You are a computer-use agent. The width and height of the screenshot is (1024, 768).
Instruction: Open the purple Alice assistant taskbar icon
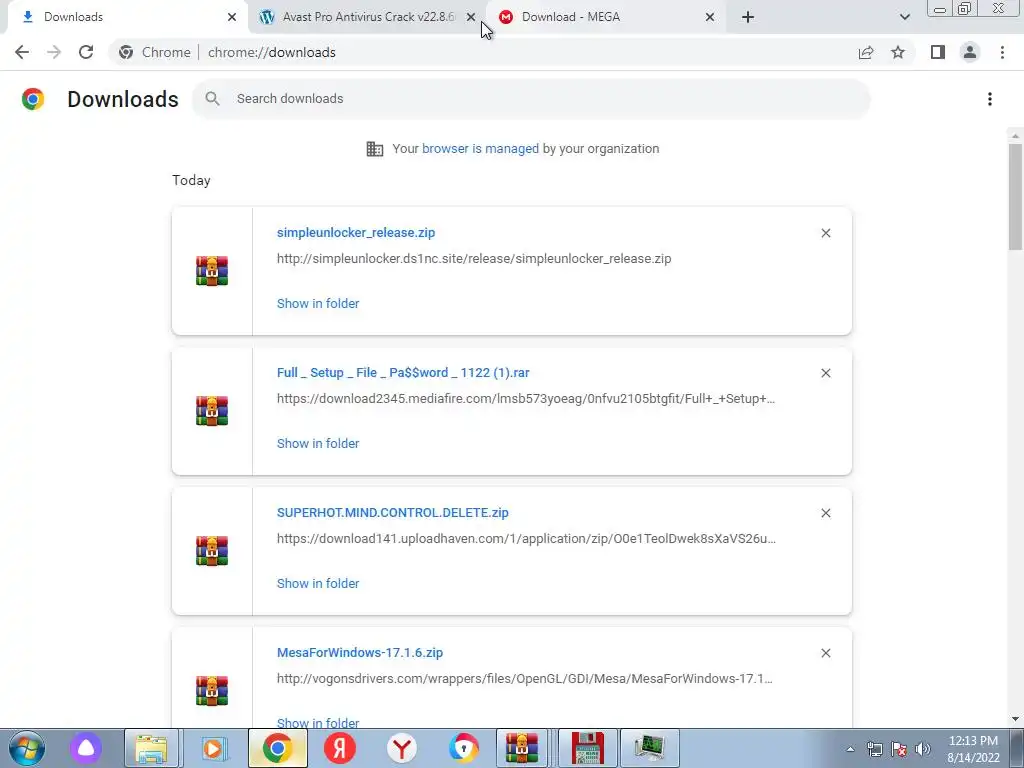tap(86, 748)
